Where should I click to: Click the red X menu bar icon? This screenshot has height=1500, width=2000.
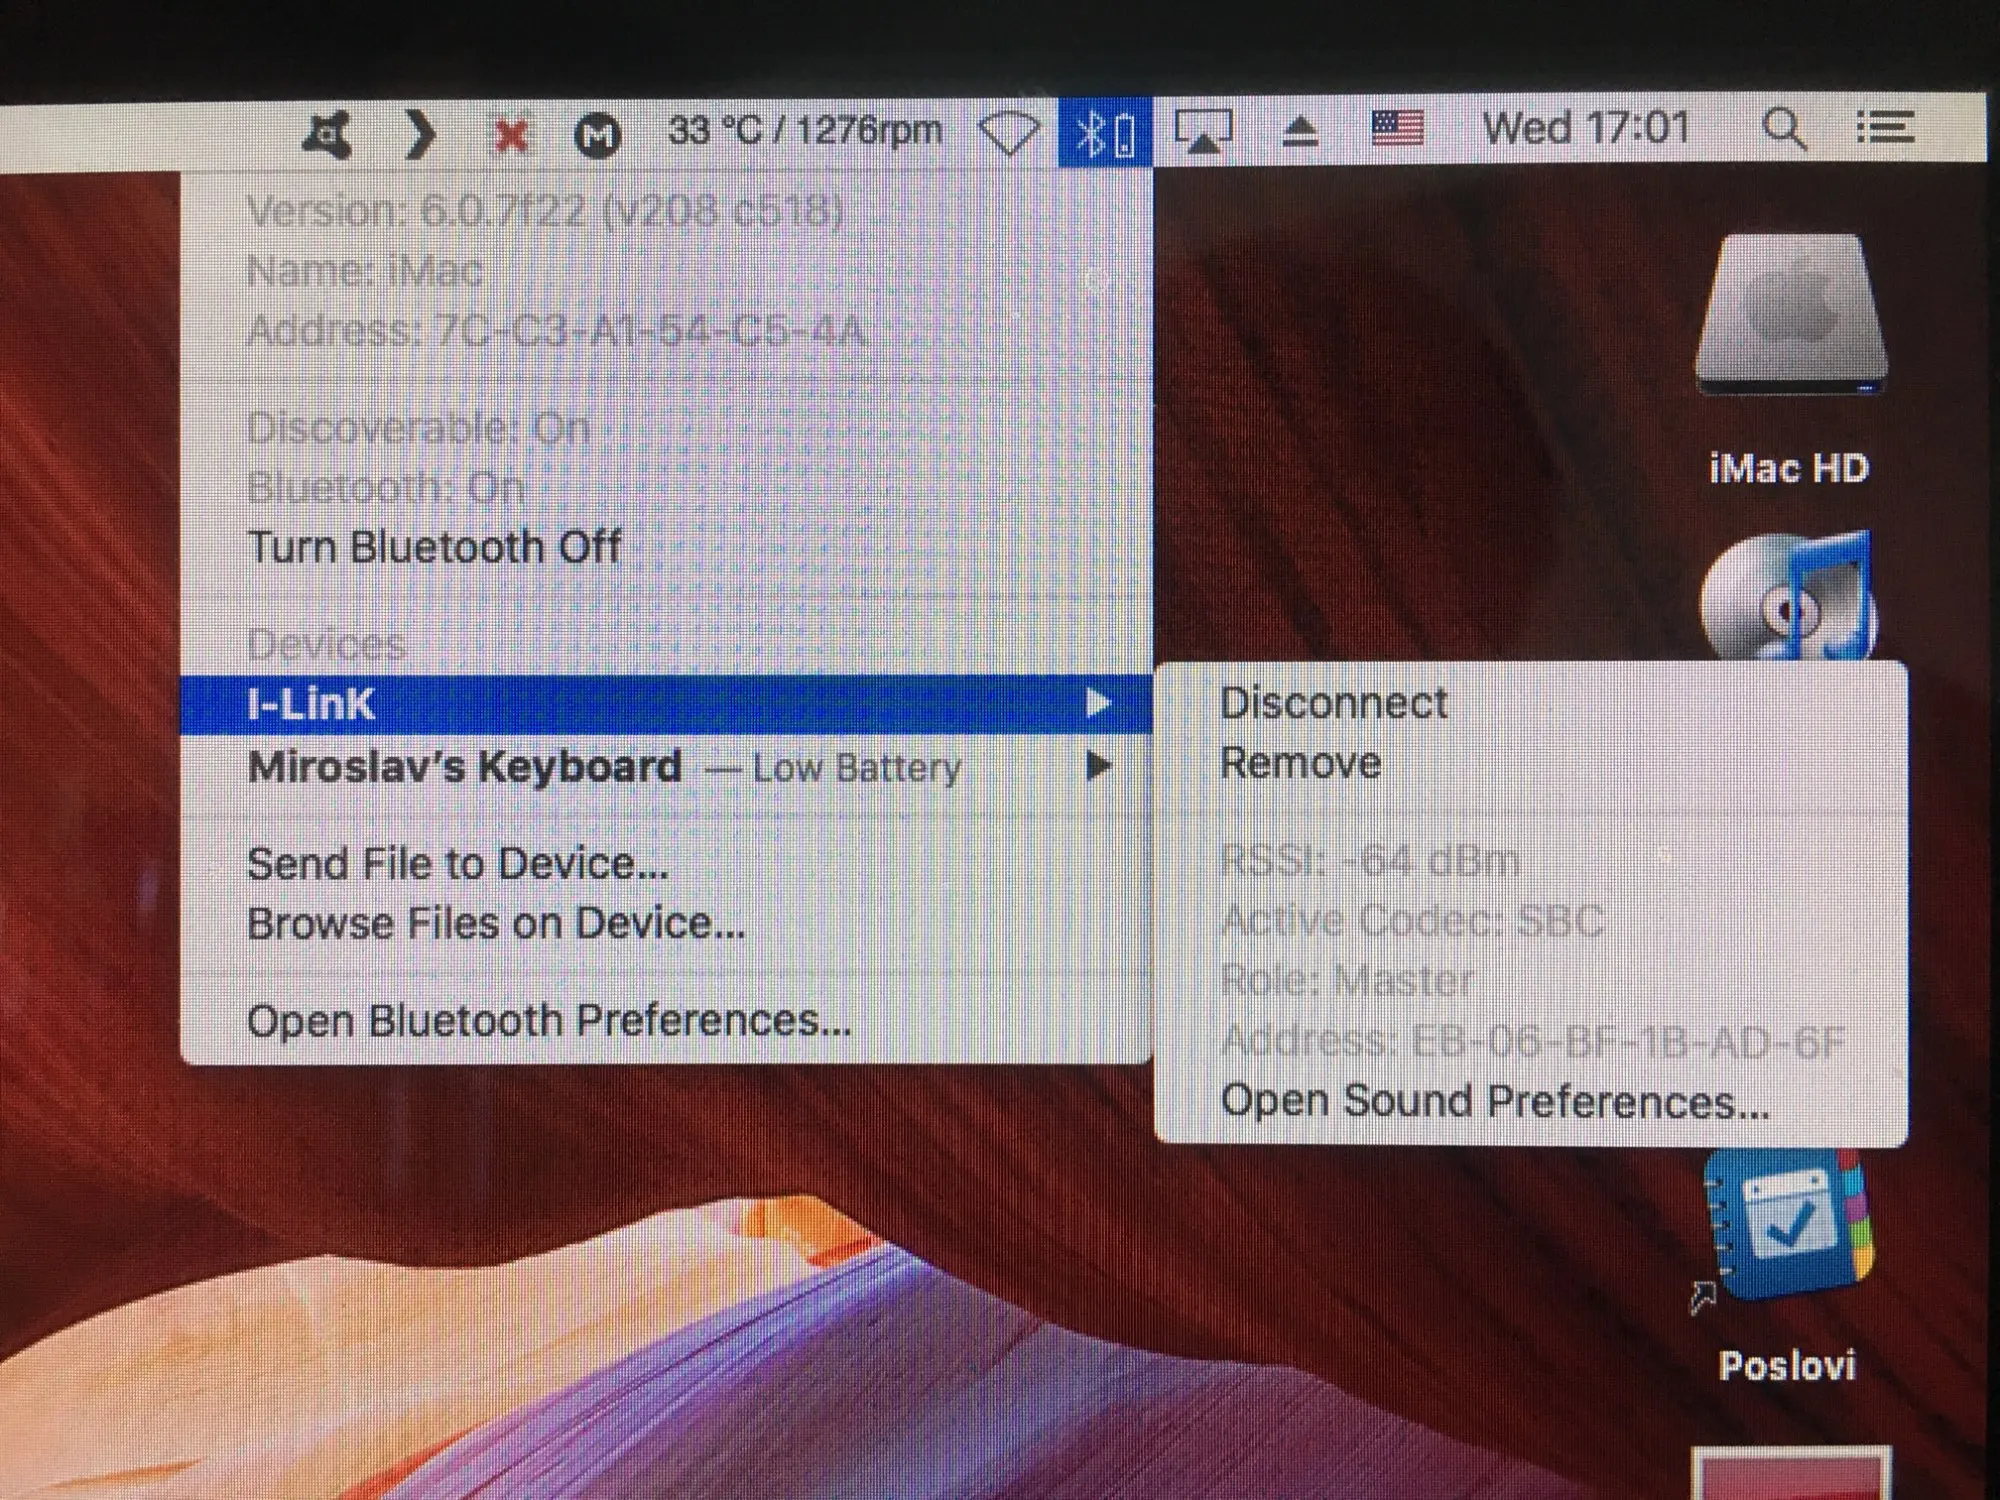(x=511, y=135)
